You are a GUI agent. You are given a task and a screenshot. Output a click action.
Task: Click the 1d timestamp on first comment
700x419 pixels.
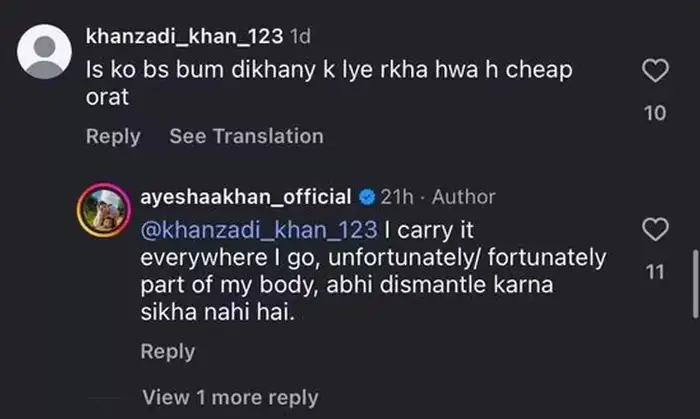pyautogui.click(x=300, y=37)
